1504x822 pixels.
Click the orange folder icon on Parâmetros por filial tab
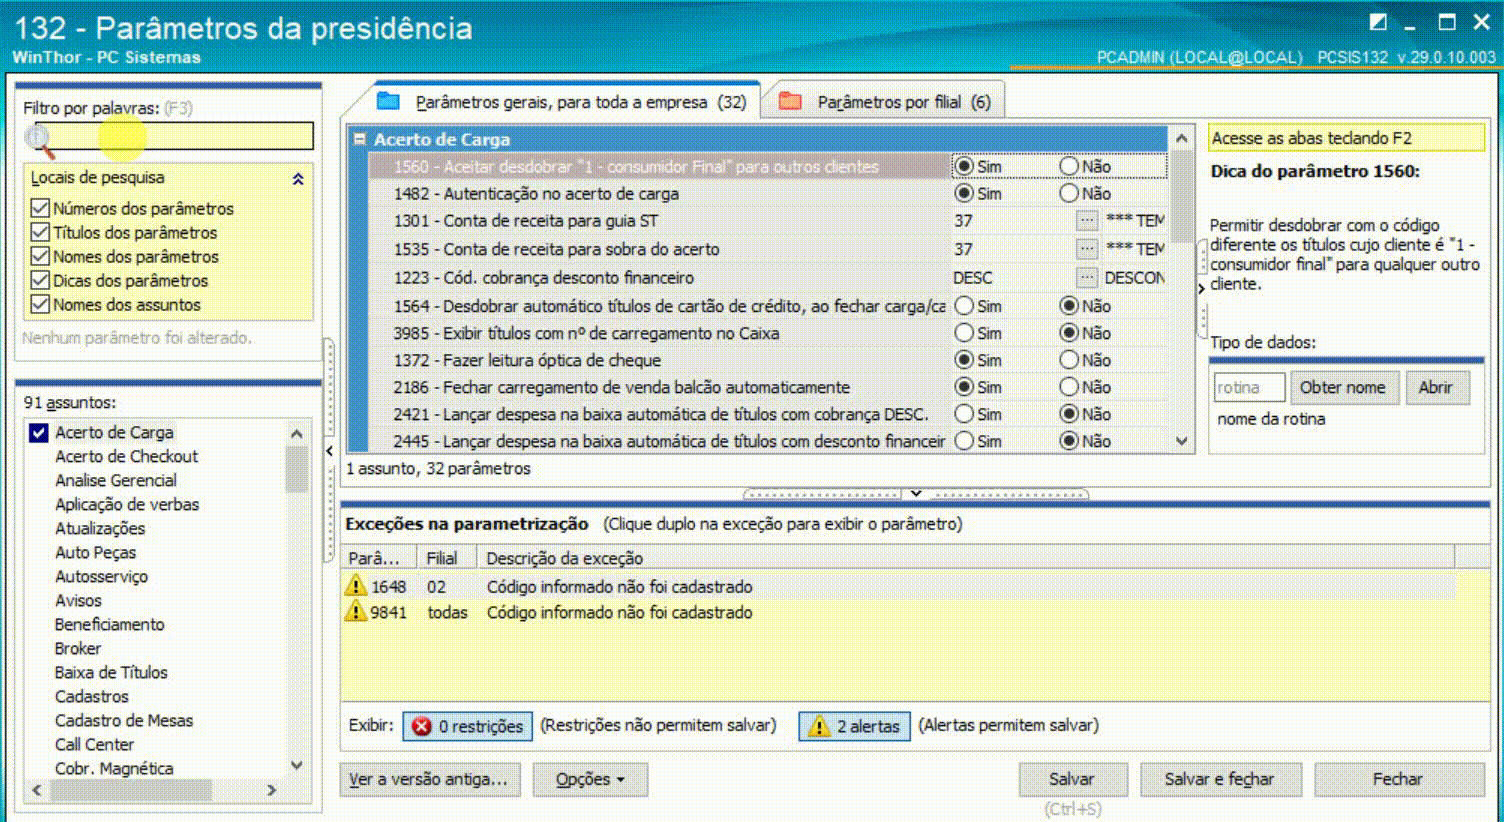point(791,102)
